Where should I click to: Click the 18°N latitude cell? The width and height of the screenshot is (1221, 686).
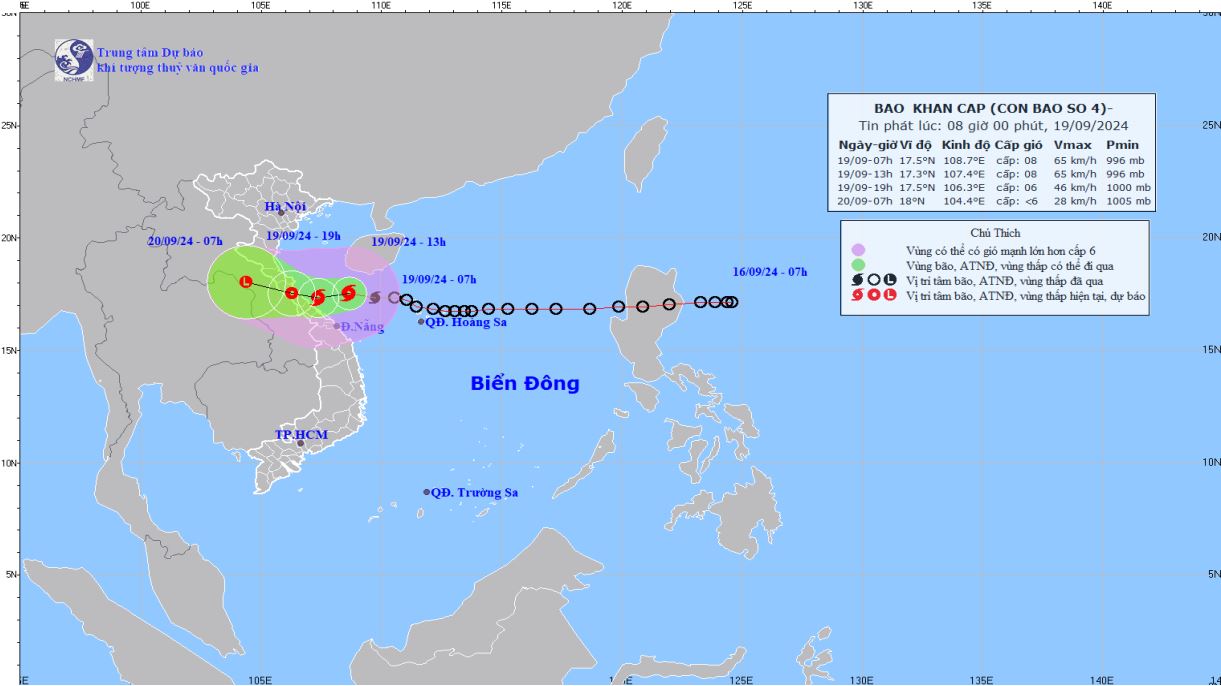coord(913,202)
